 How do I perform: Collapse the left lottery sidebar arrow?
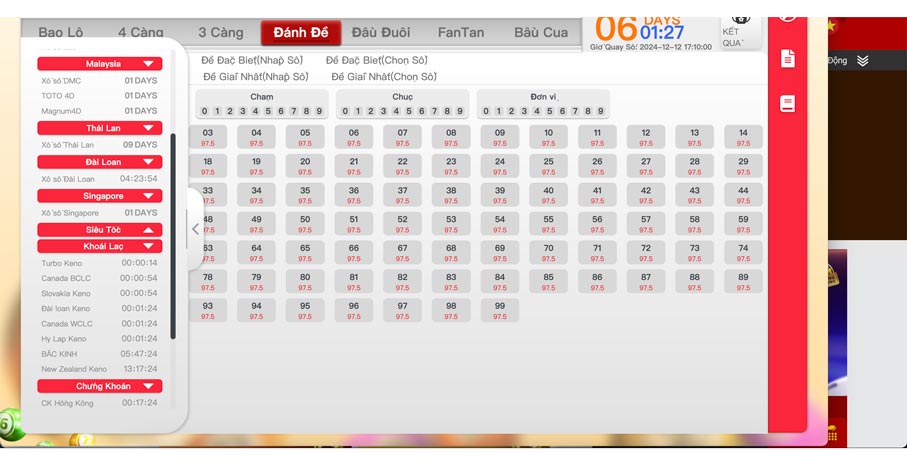pyautogui.click(x=195, y=229)
